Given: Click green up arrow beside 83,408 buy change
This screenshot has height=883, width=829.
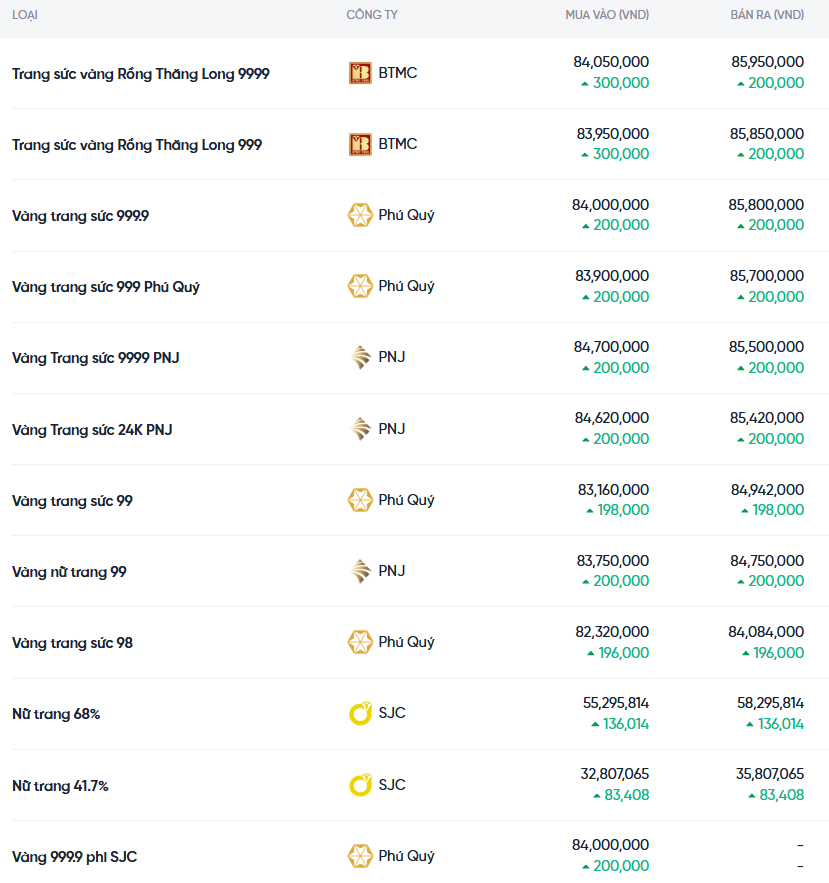Looking at the screenshot, I should click(596, 795).
